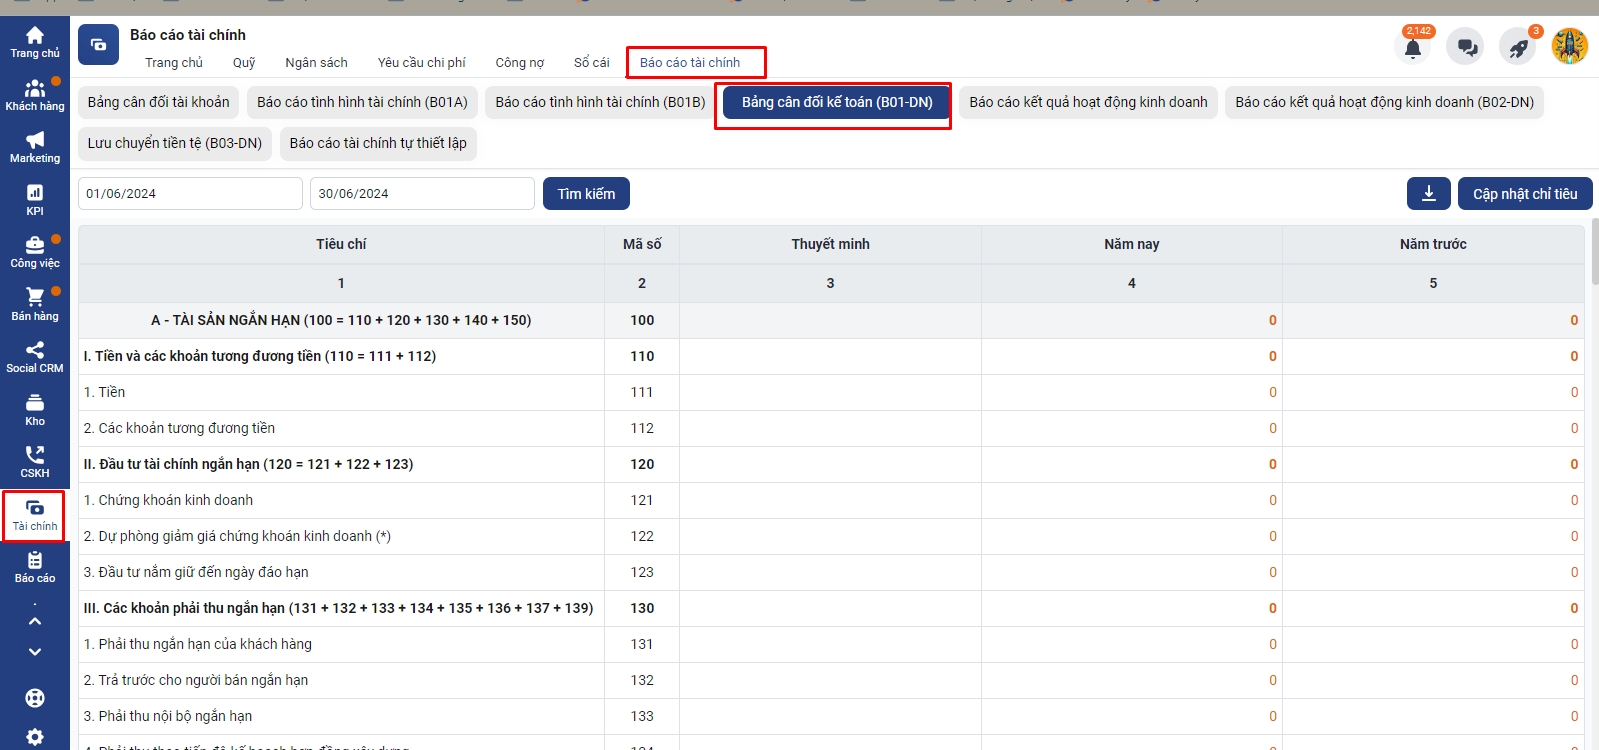Viewport: 1599px width, 750px height.
Task: Expand sidebar down with chevron arrow
Action: click(x=35, y=652)
